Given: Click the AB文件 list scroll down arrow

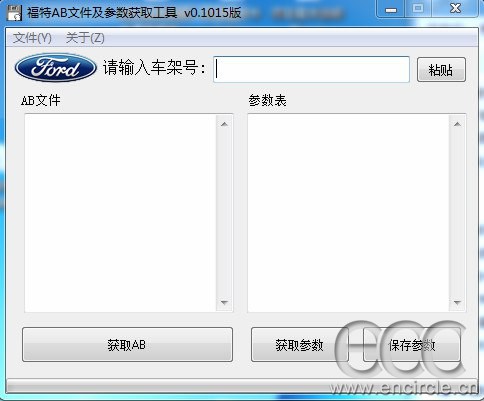Looking at the screenshot, I should pos(224,303).
